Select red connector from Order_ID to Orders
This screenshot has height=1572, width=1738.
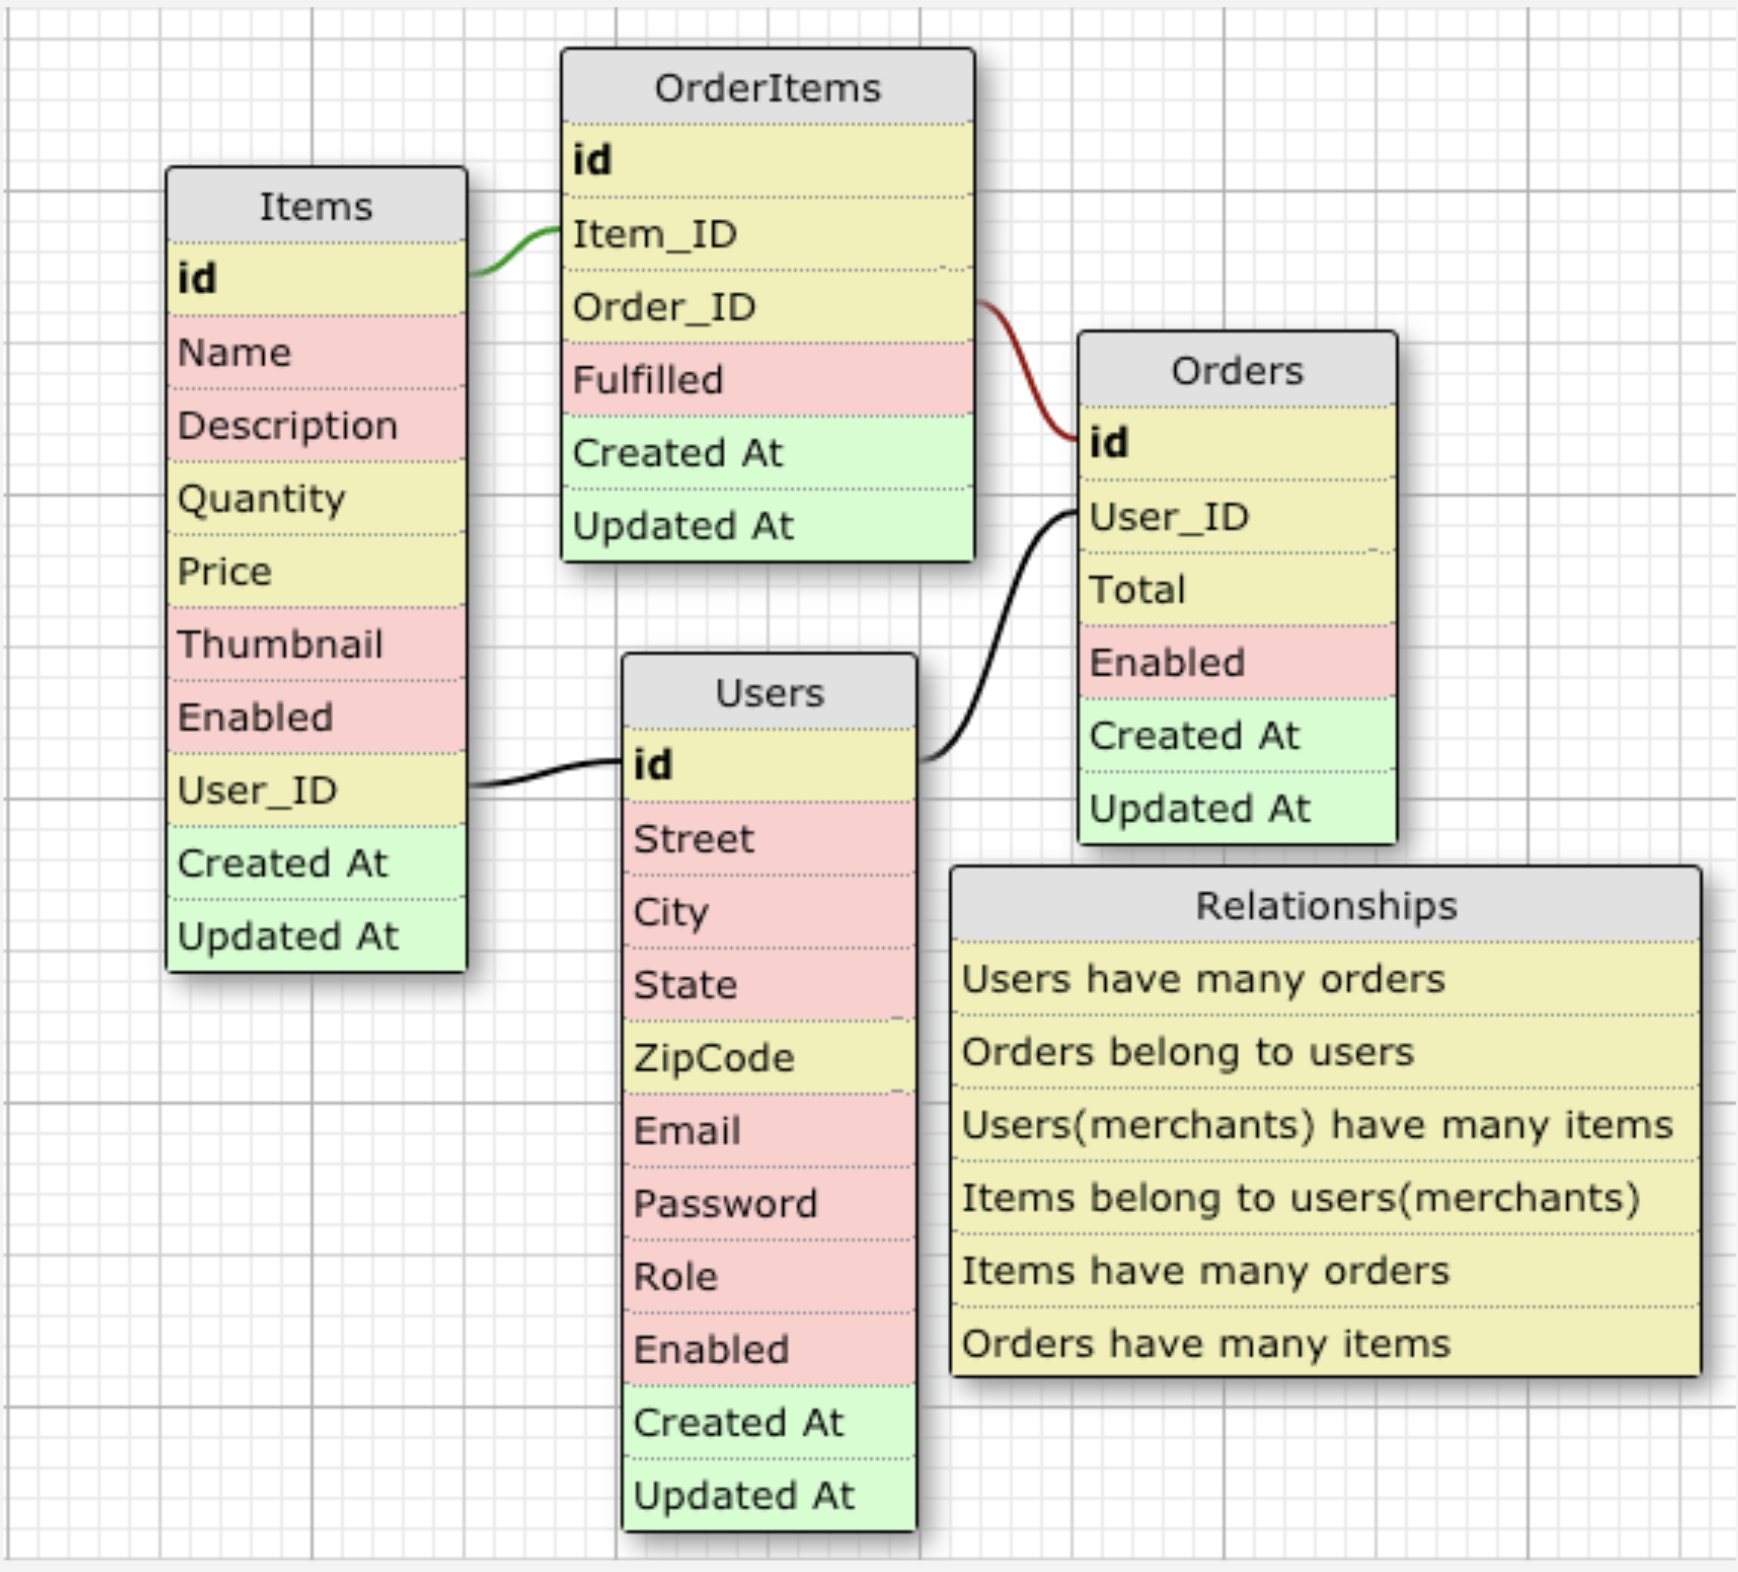tap(1026, 370)
